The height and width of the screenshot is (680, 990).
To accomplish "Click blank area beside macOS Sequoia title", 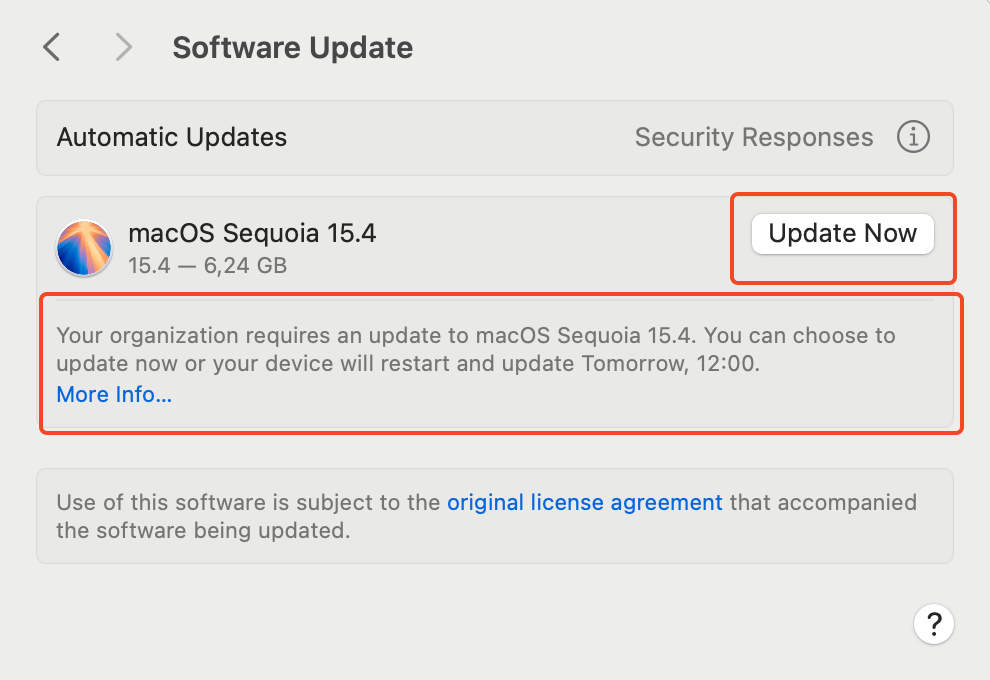I will click(560, 240).
